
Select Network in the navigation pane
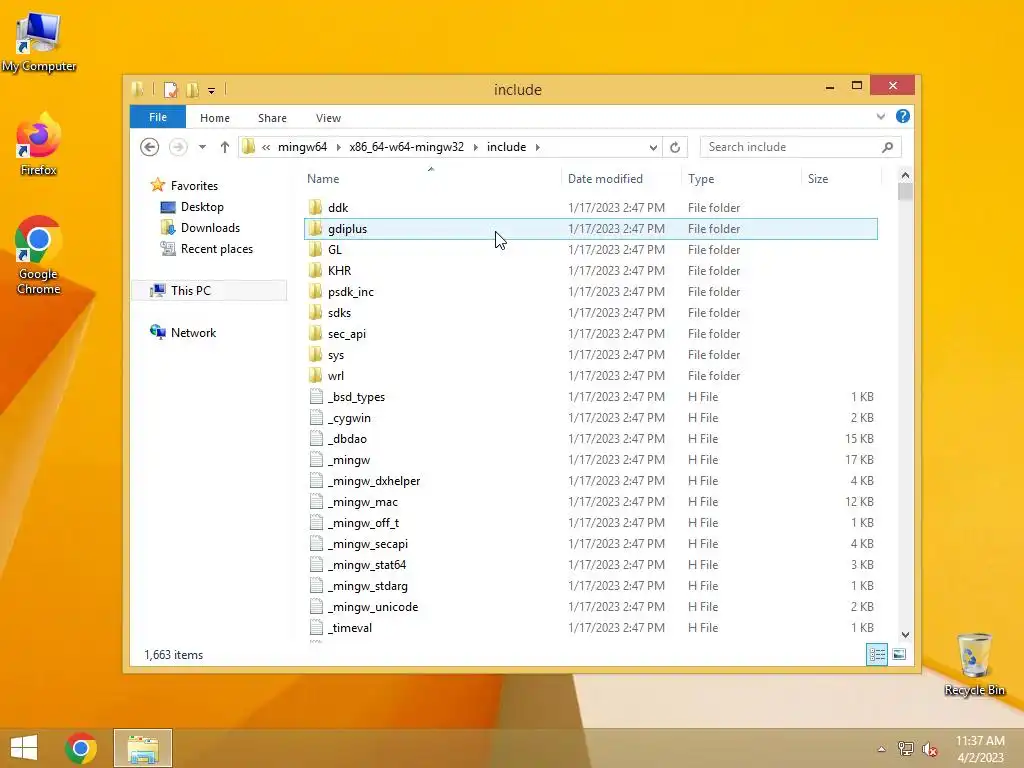[193, 332]
